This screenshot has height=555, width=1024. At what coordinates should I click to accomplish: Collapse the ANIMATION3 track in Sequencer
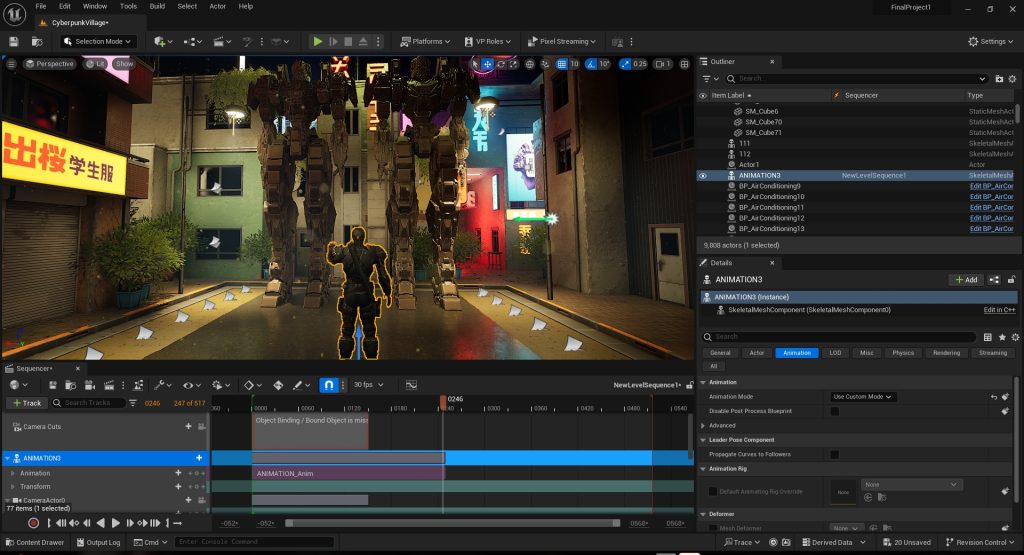[8, 458]
